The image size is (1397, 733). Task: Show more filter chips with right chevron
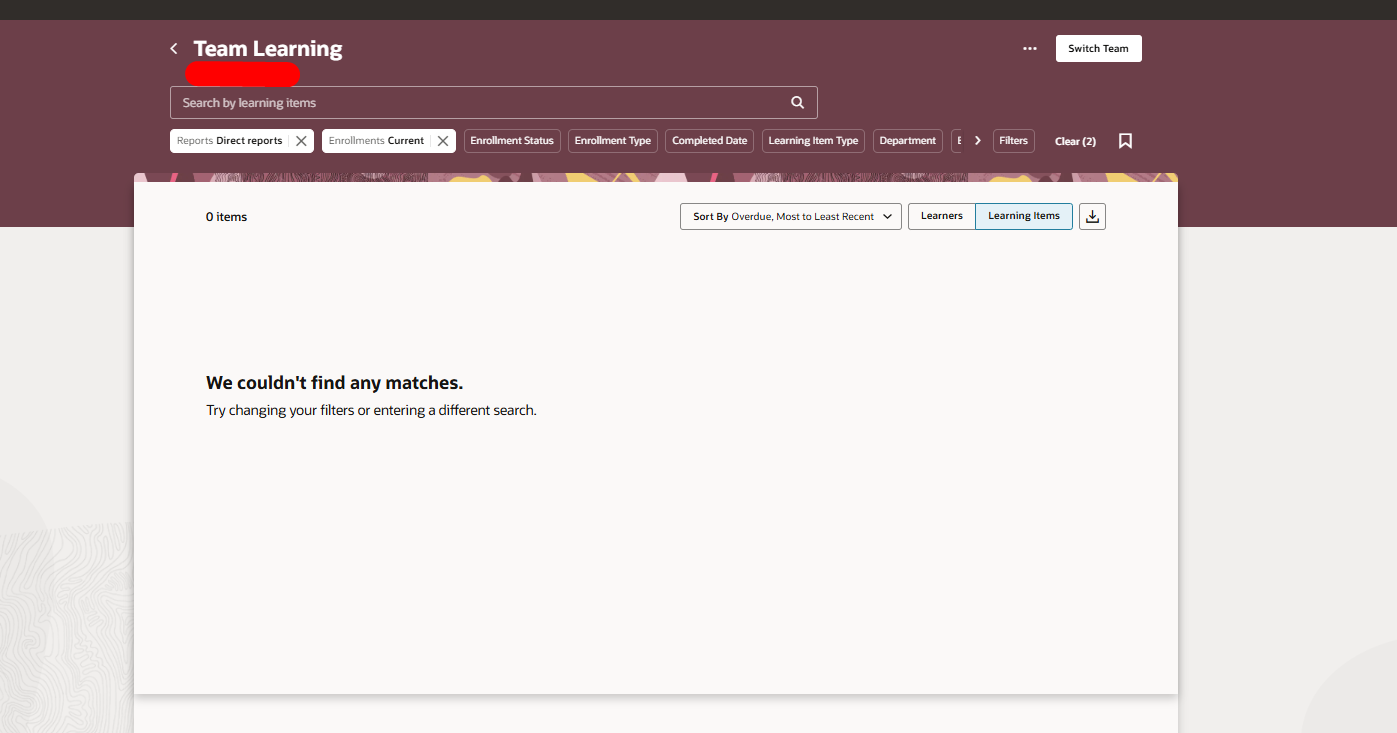coord(977,141)
